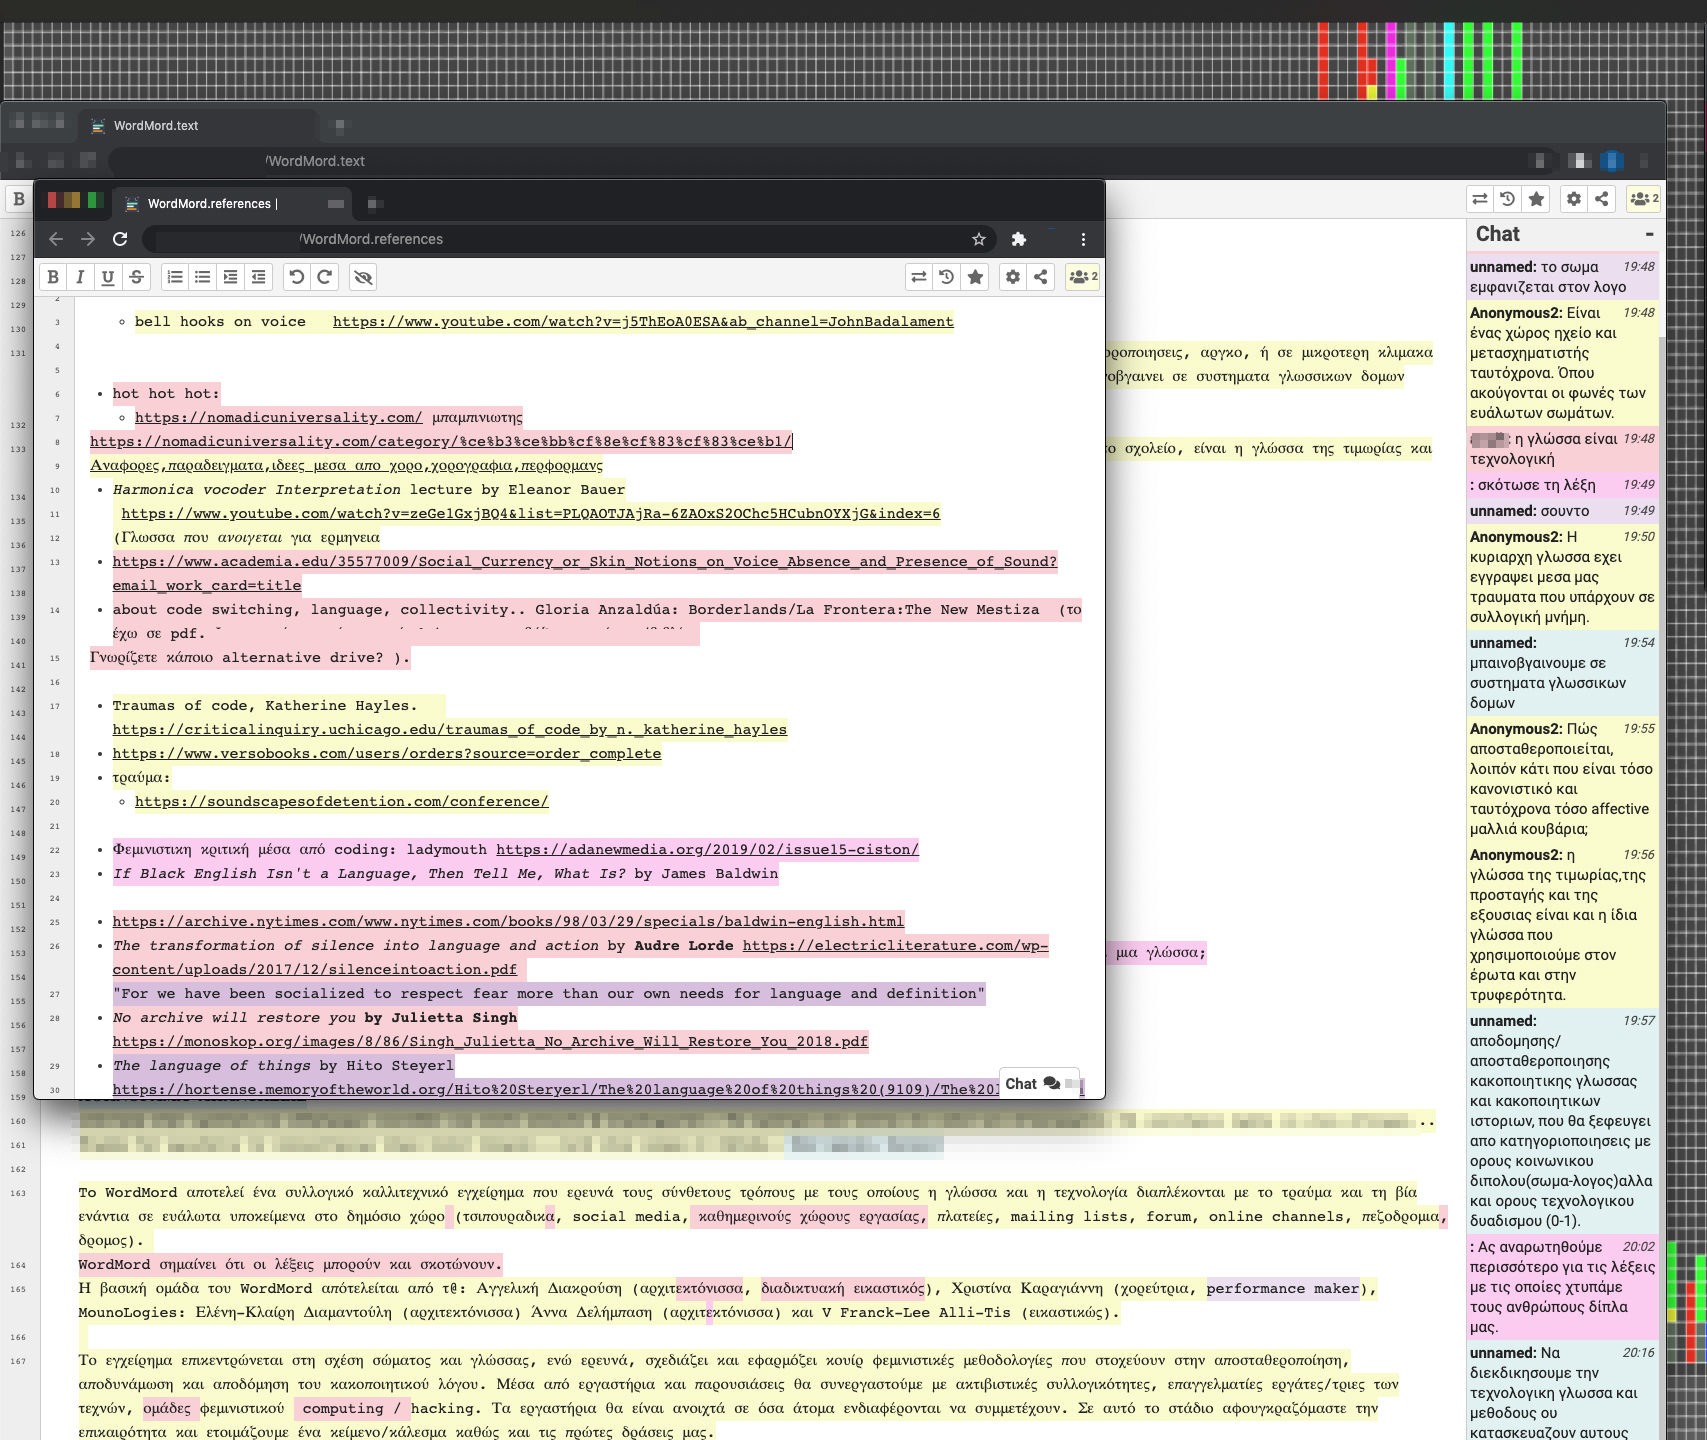Apply underline in the references pad toolbar
This screenshot has width=1707, height=1440.
[108, 277]
